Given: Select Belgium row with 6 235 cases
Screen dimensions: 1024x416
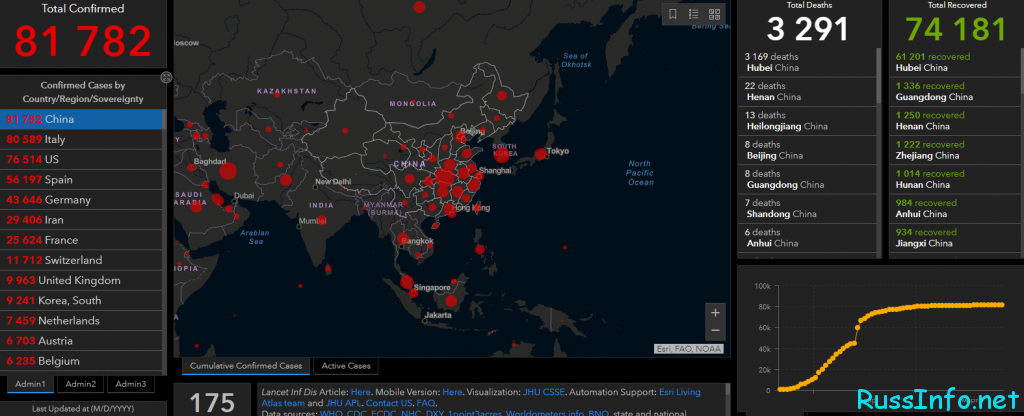Looking at the screenshot, I should pyautogui.click(x=81, y=361).
